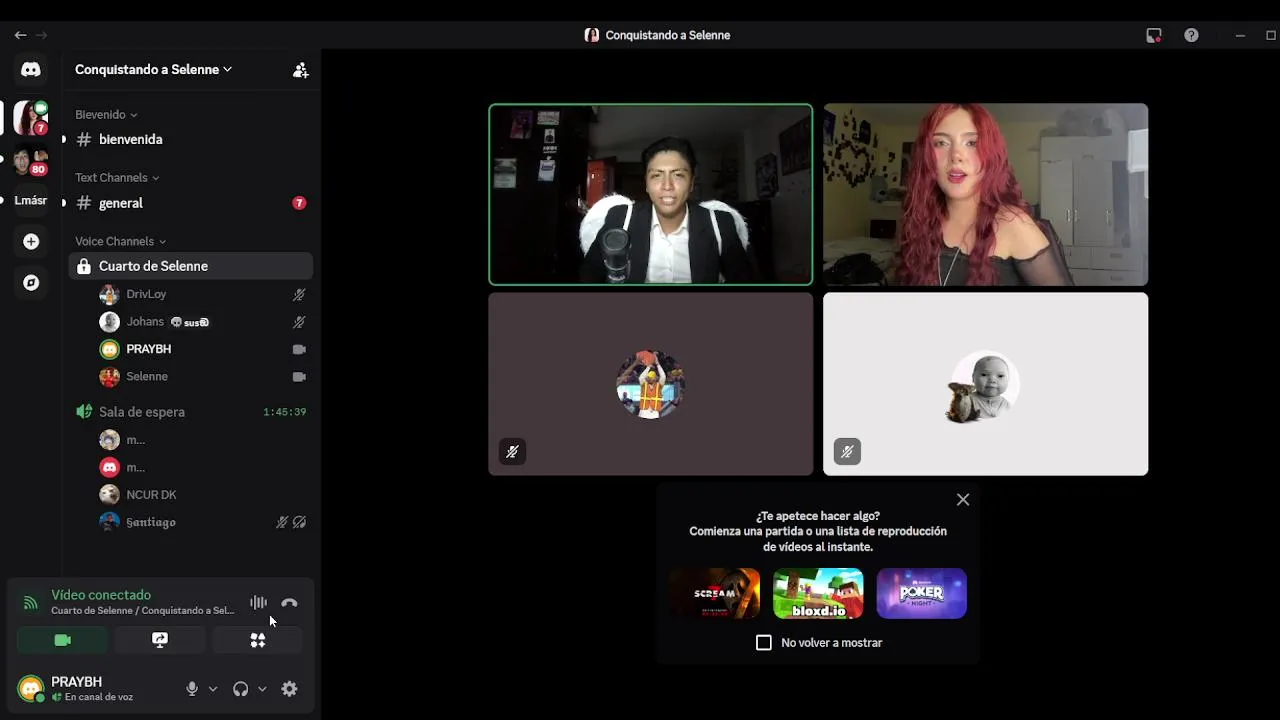Screen dimensions: 1280x720
Task: Join Sala de espera voice channel
Action: tap(190, 412)
